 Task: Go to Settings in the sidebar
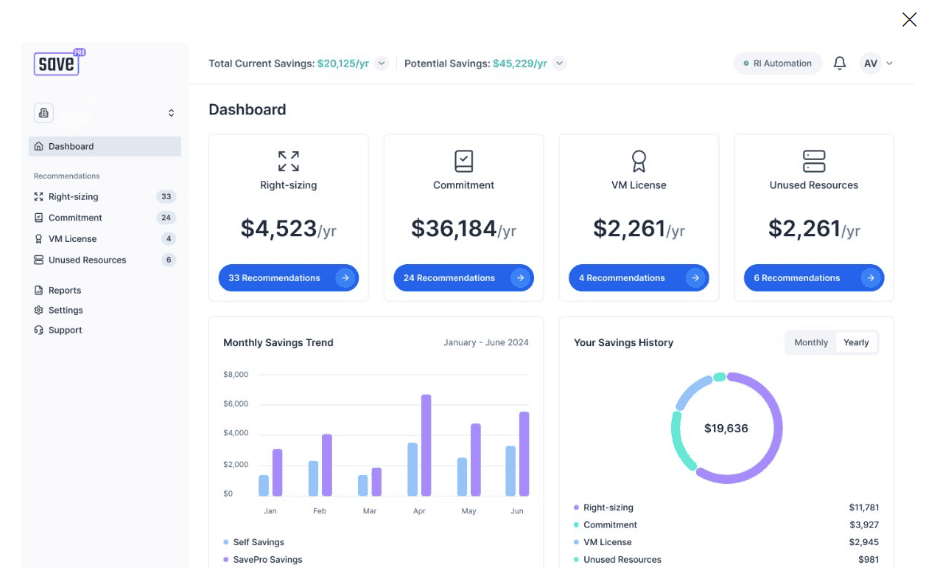pyautogui.click(x=65, y=310)
